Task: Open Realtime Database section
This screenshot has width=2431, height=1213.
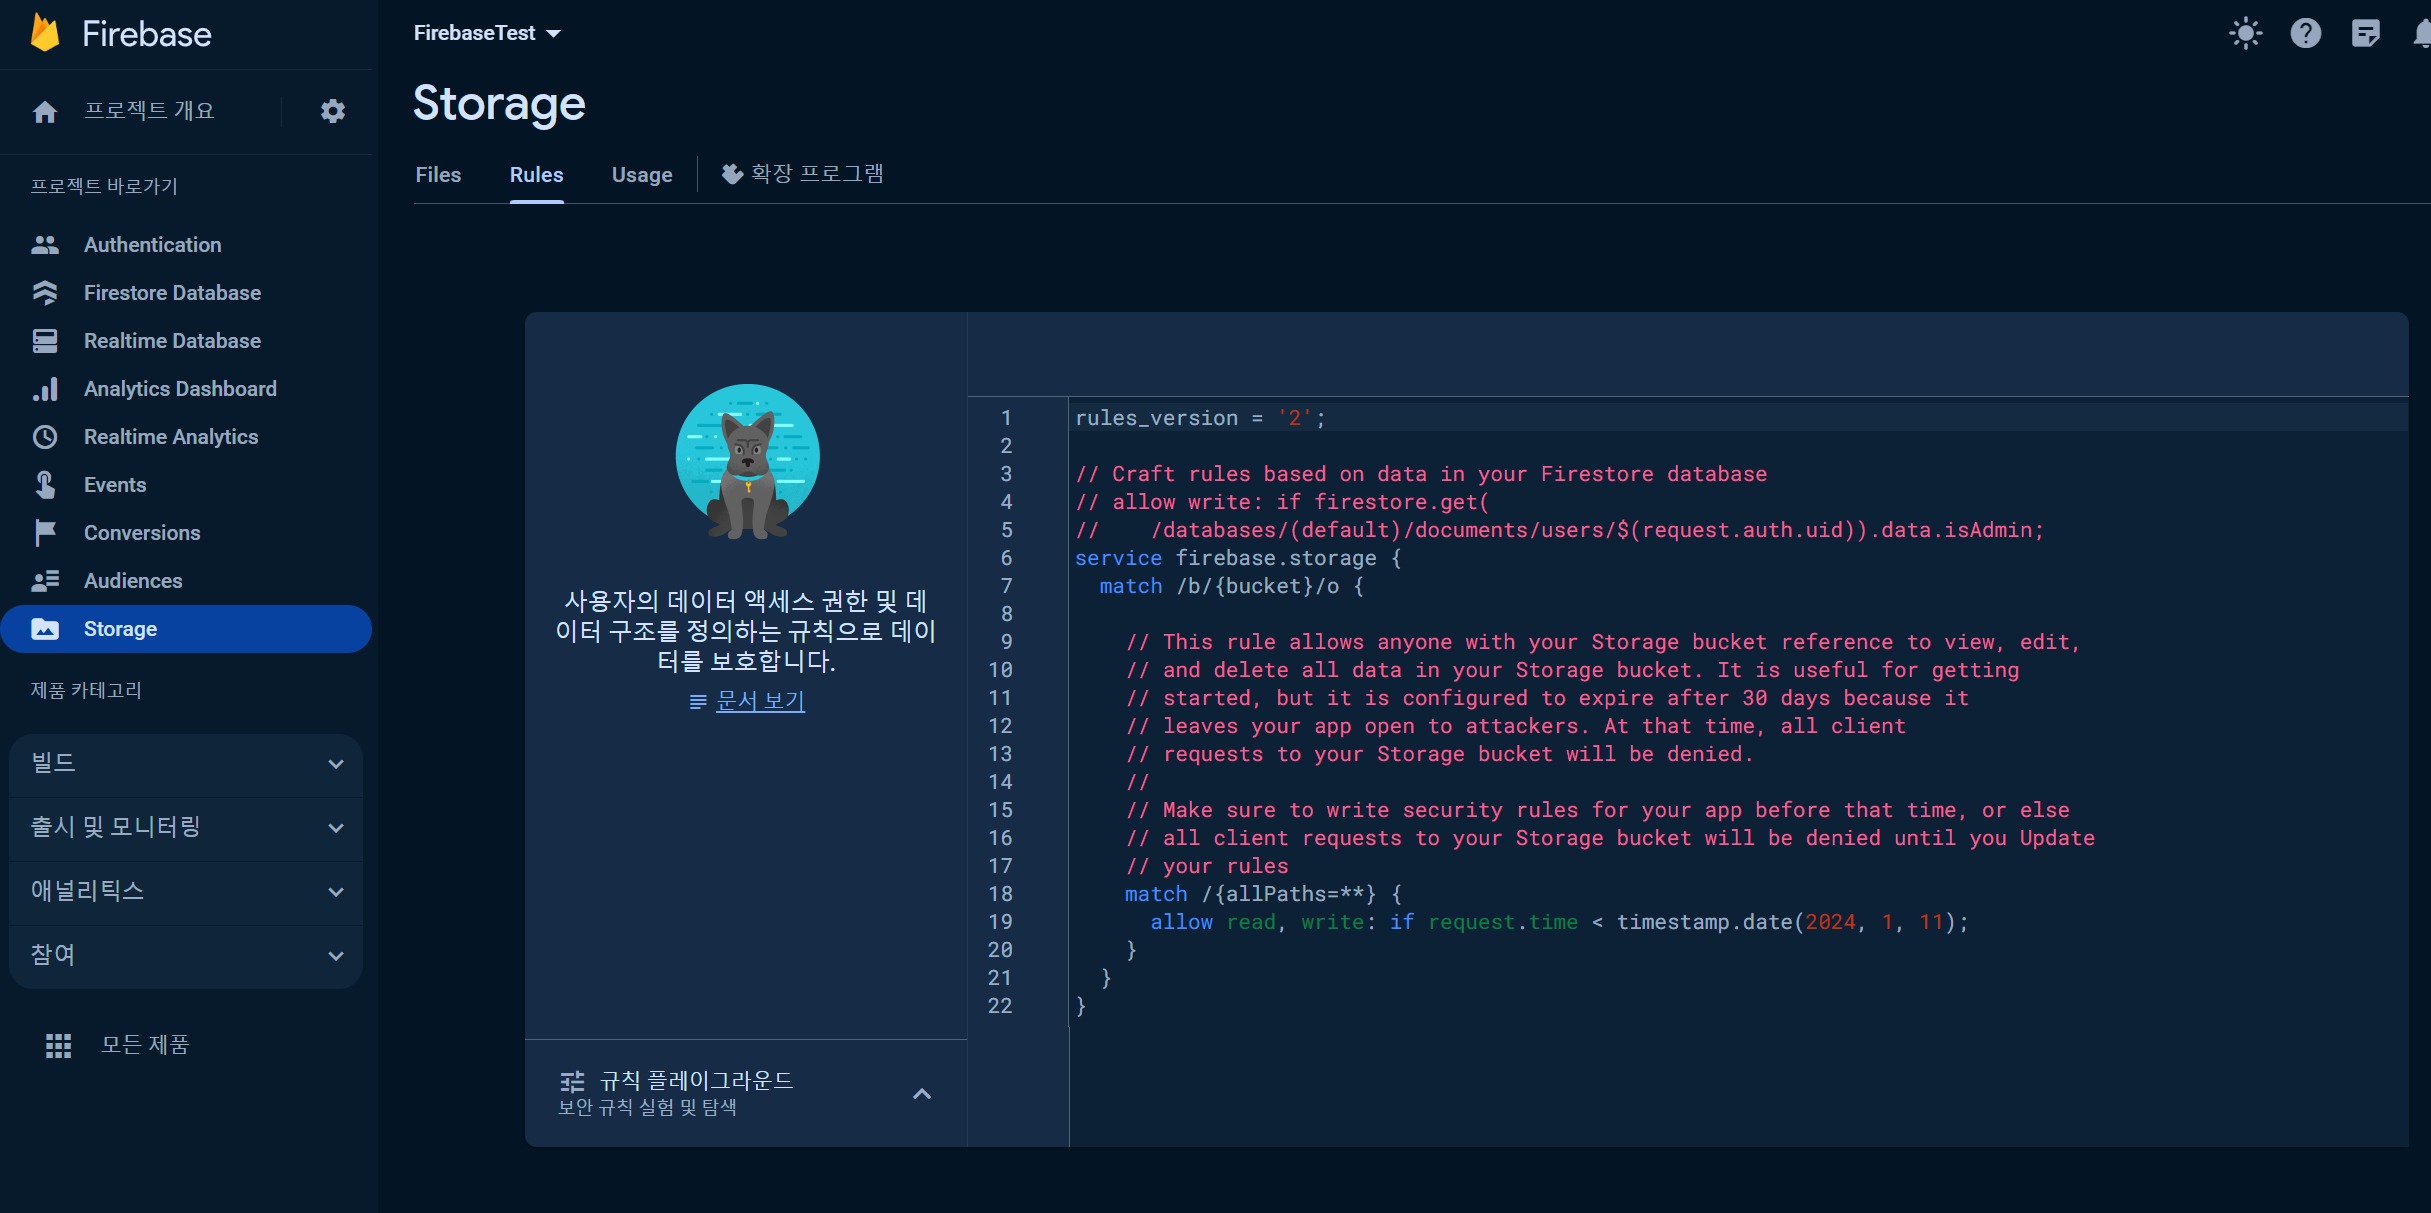Action: [172, 341]
